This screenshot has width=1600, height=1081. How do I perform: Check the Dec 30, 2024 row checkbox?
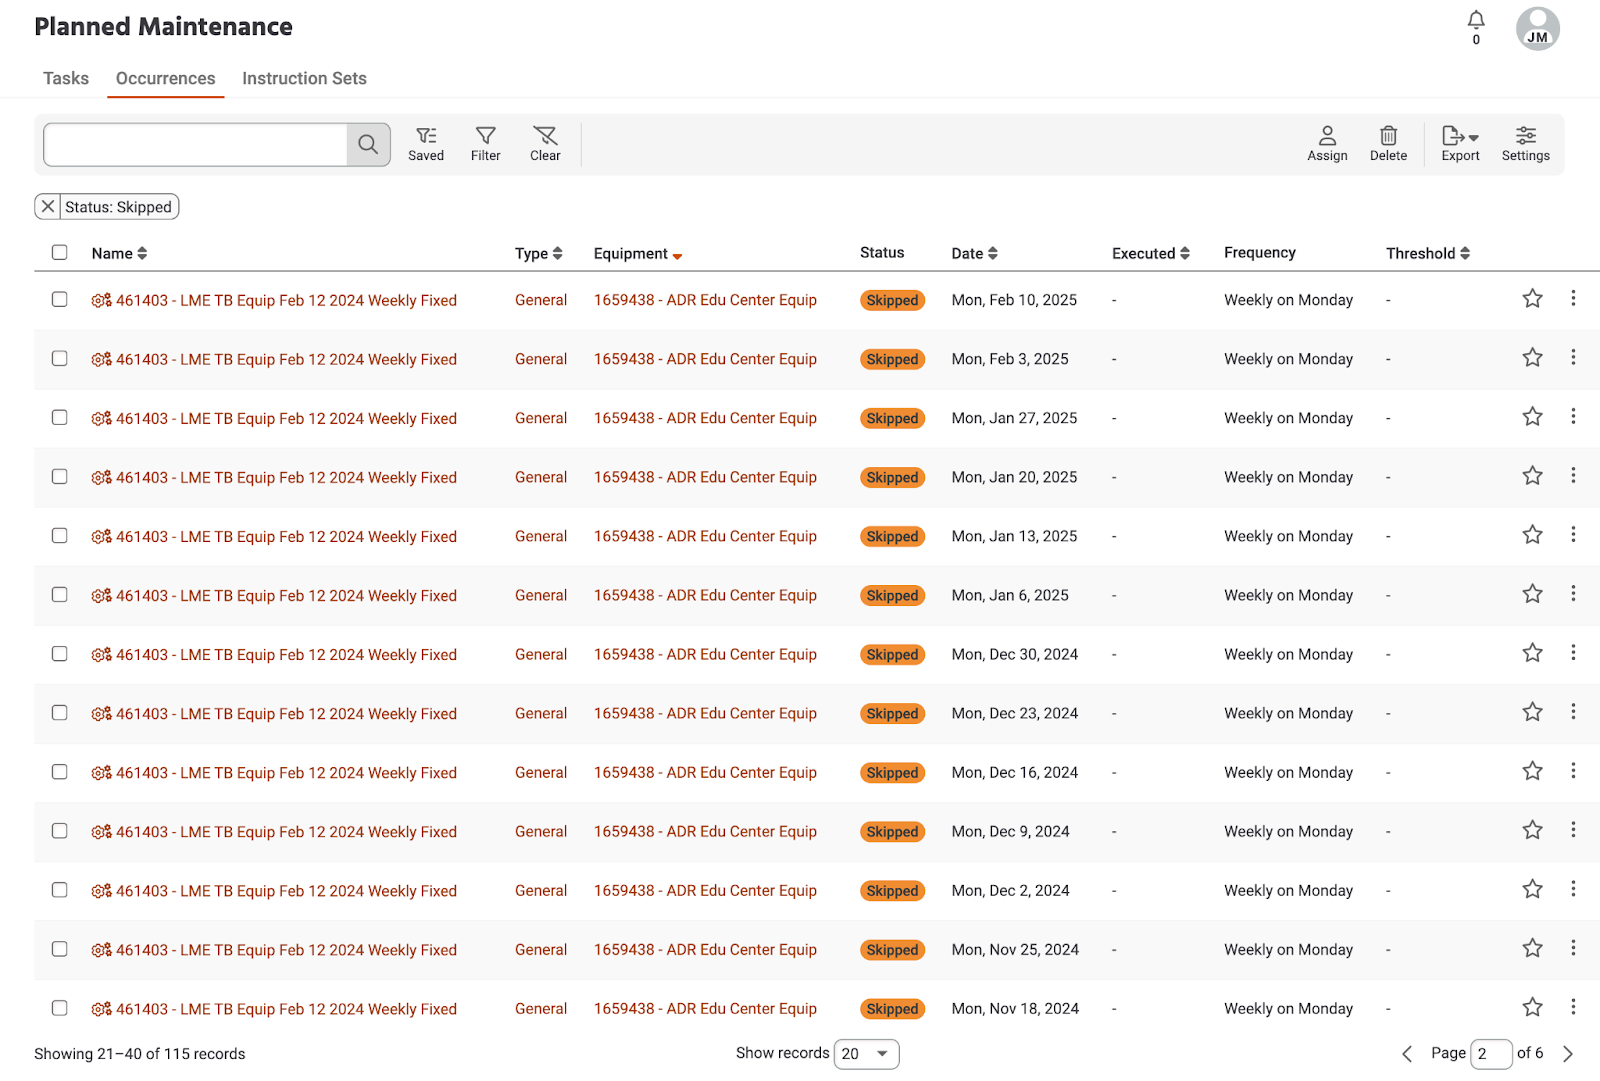60,653
